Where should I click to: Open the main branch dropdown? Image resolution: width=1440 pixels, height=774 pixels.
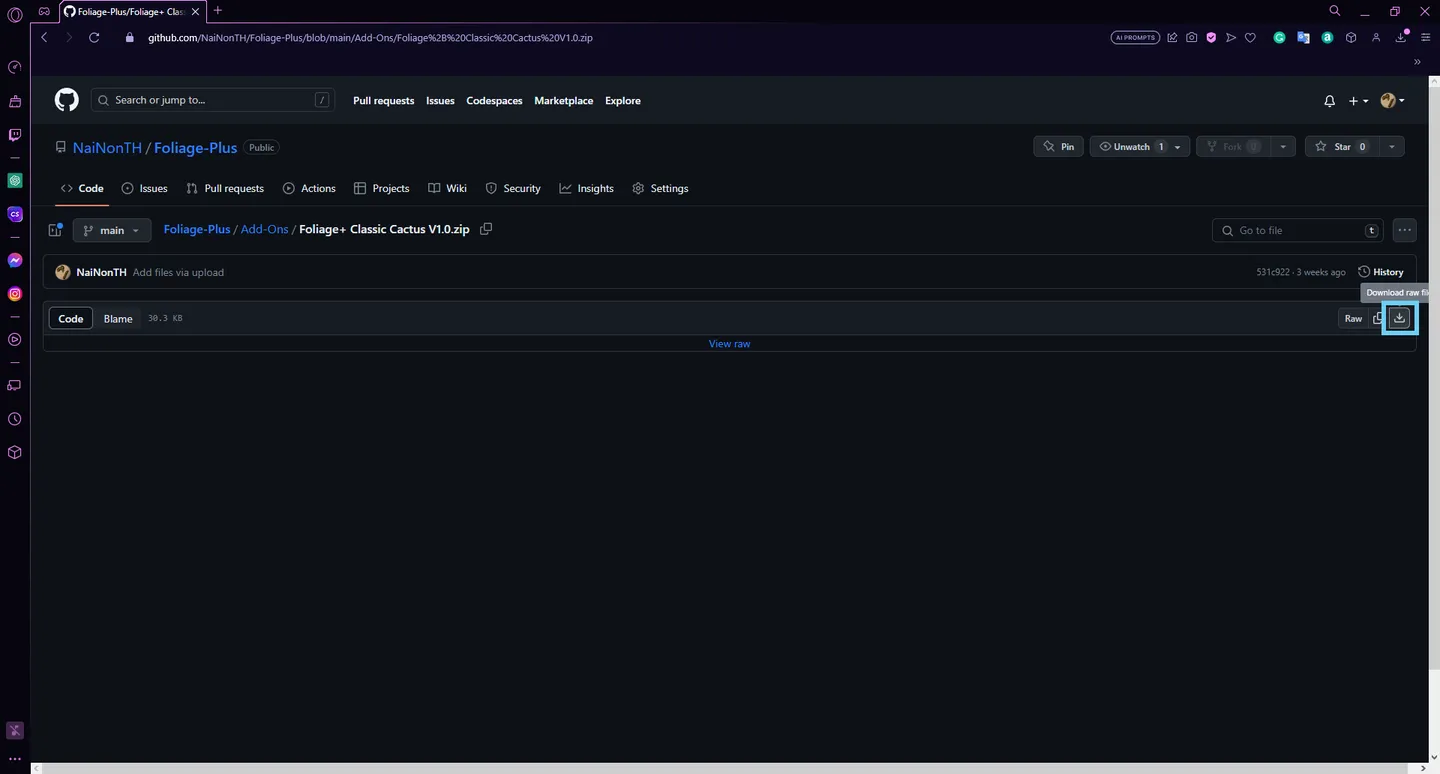(x=112, y=230)
